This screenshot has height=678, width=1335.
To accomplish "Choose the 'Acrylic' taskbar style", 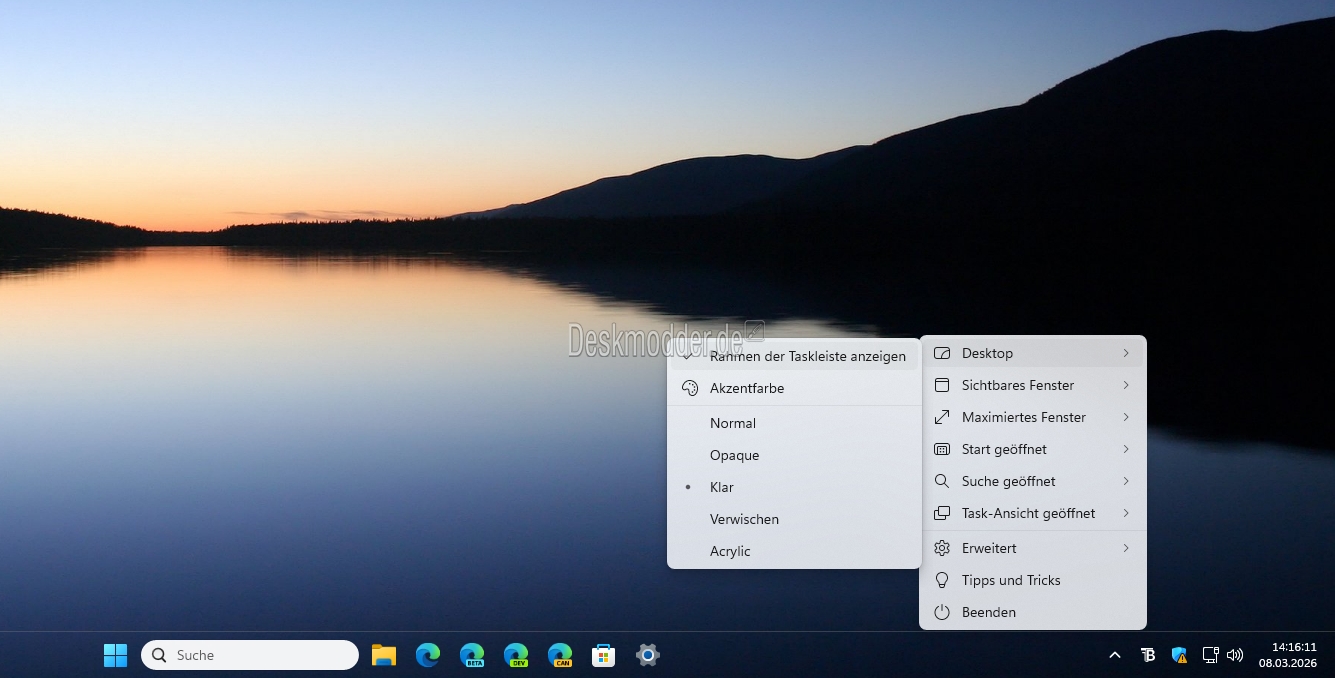I will (x=730, y=551).
